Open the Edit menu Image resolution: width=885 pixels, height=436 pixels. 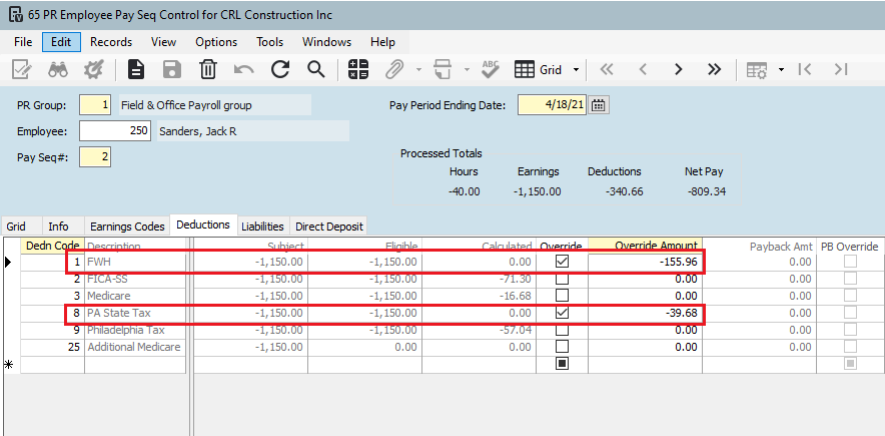(61, 42)
